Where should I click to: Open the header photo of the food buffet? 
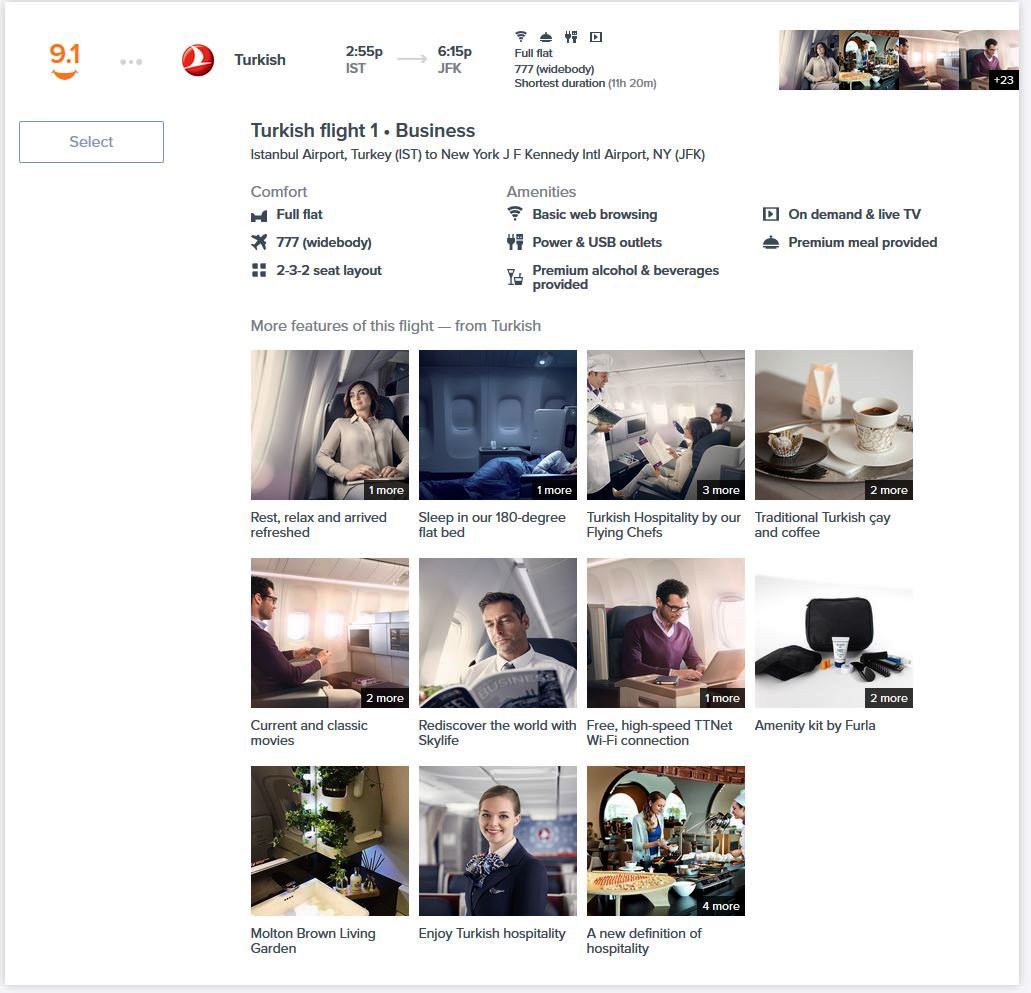coord(869,60)
